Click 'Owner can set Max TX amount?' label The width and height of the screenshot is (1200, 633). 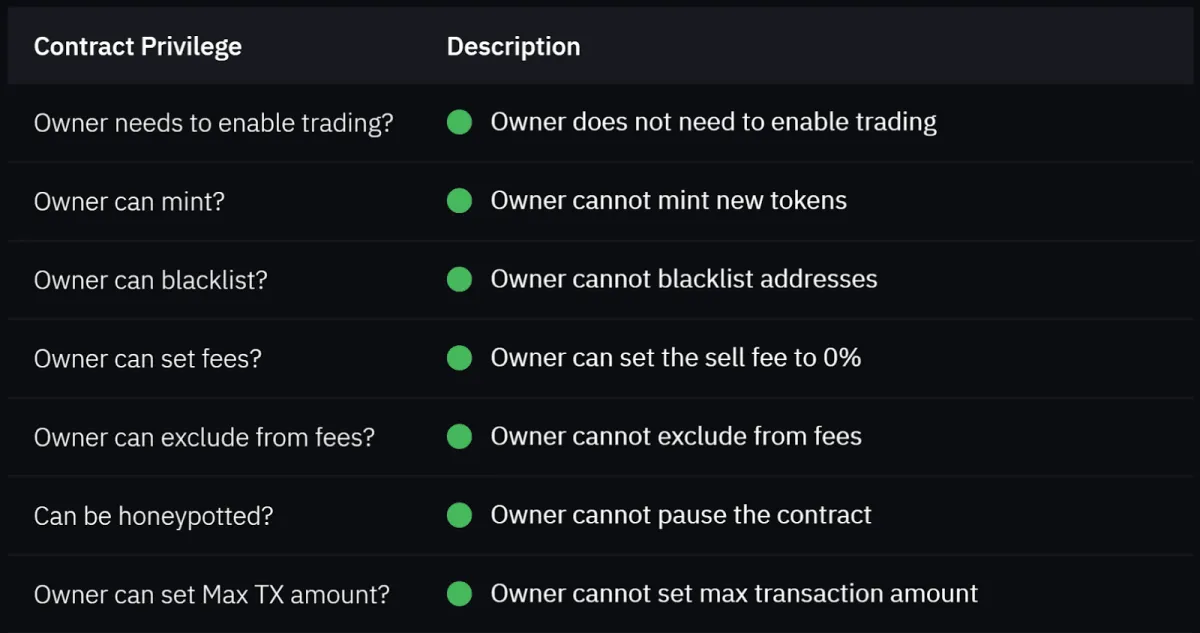(212, 594)
